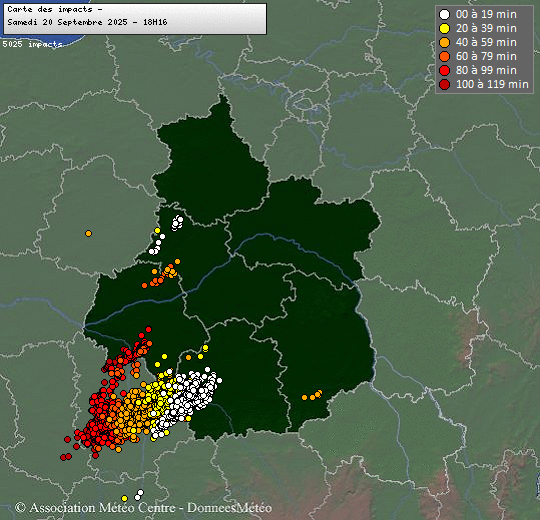Select the '100 à 119 min' legend label

[x=492, y=84]
